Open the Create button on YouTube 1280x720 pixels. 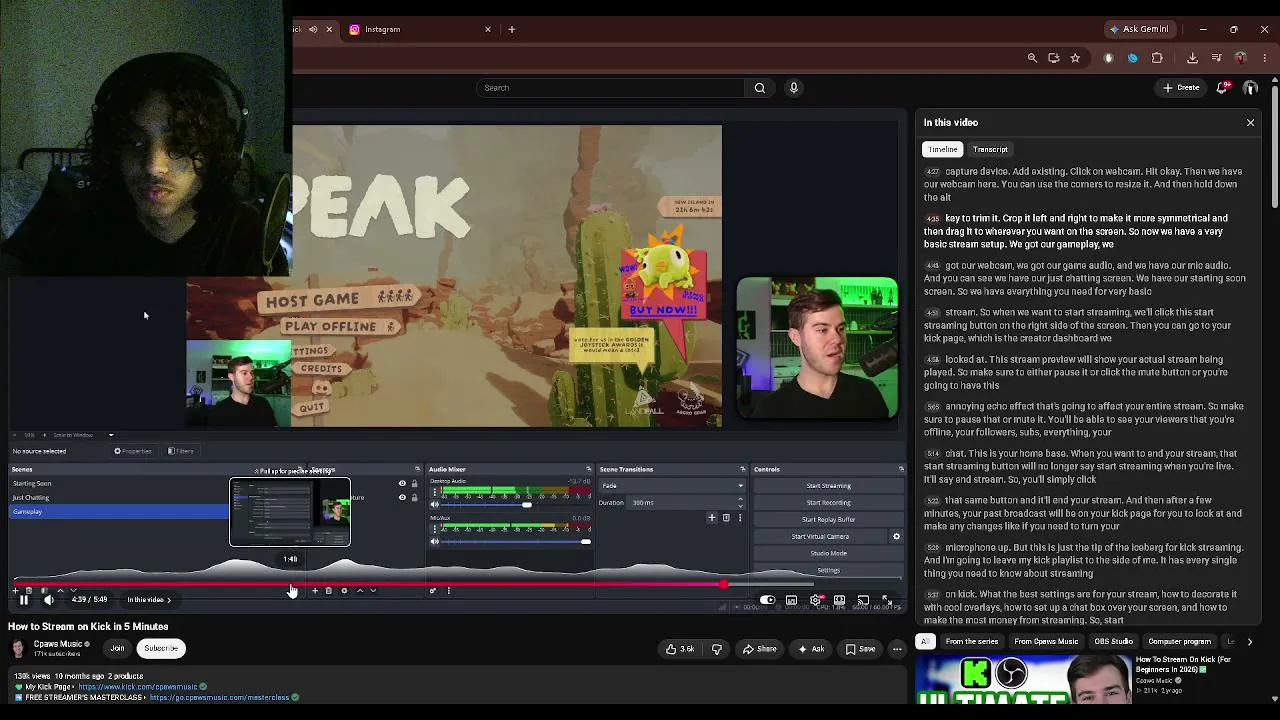tap(1181, 88)
